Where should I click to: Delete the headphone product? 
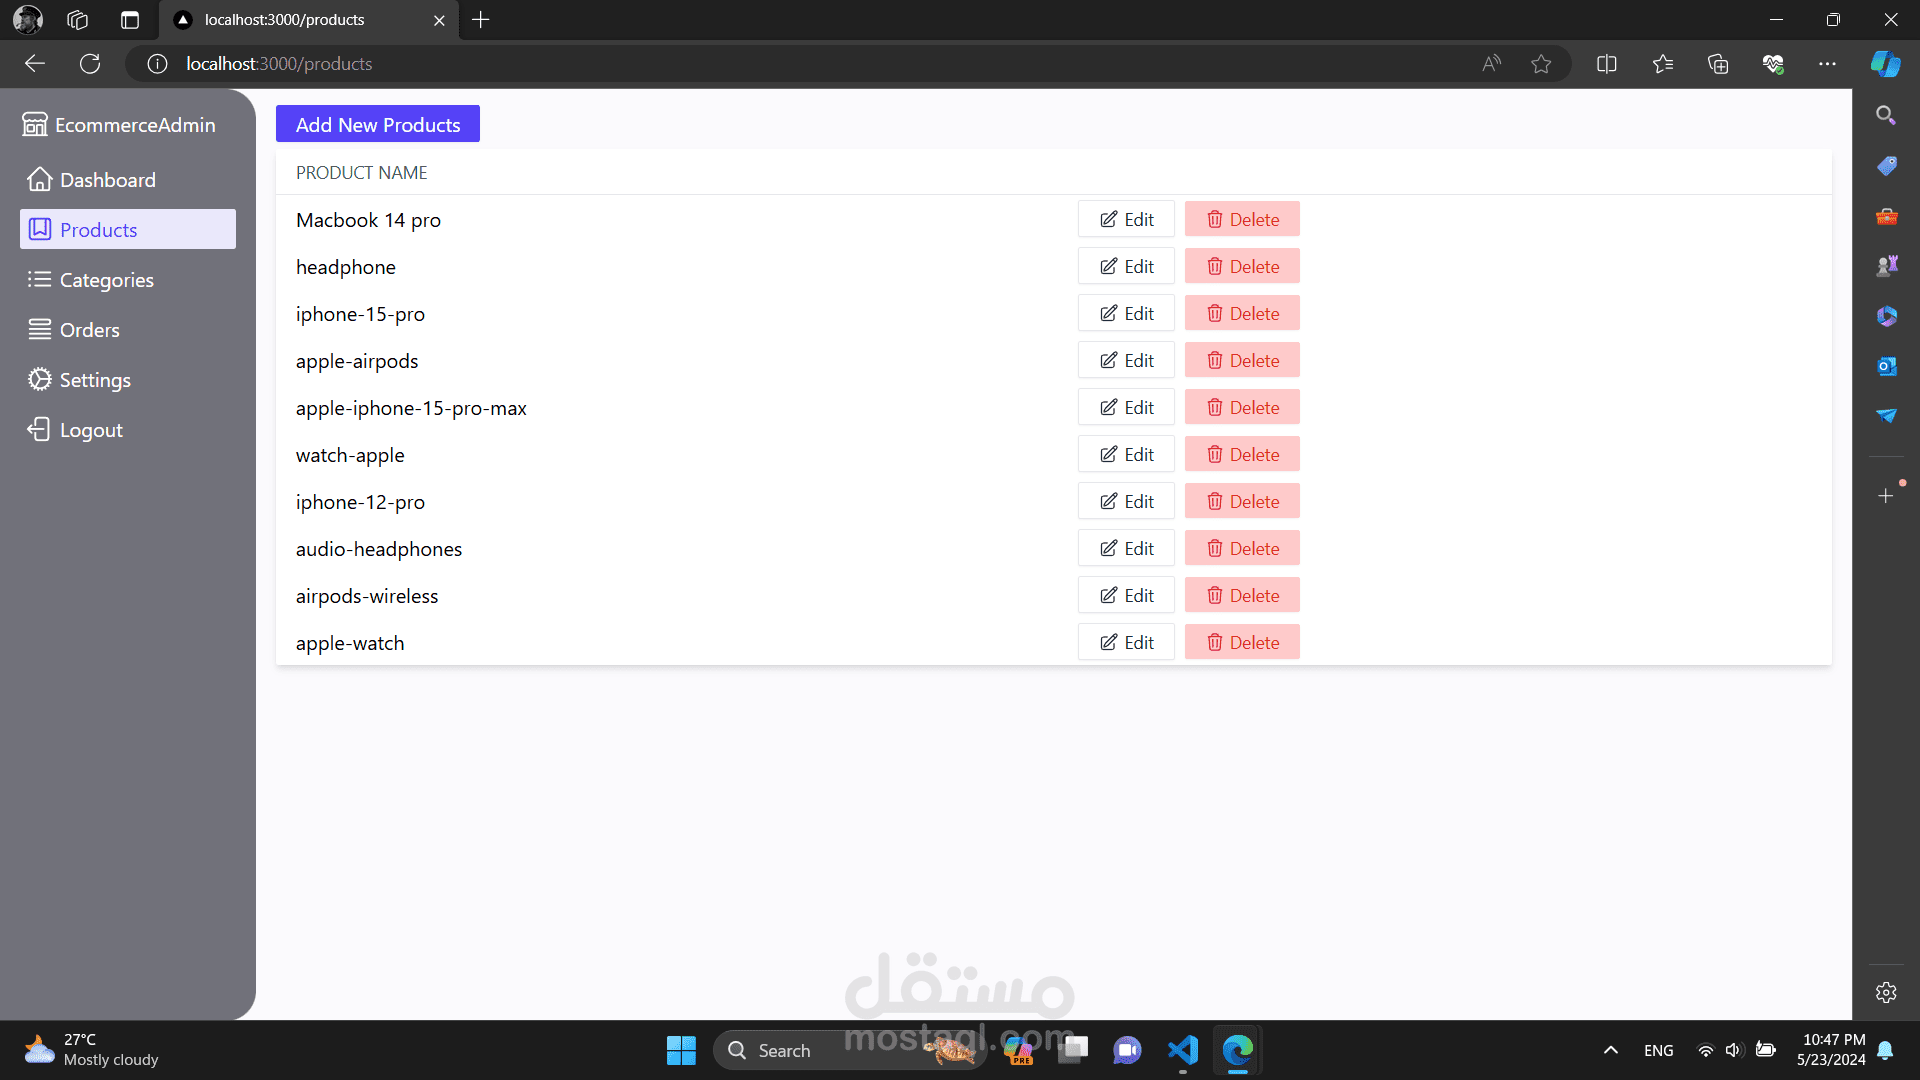(x=1242, y=267)
